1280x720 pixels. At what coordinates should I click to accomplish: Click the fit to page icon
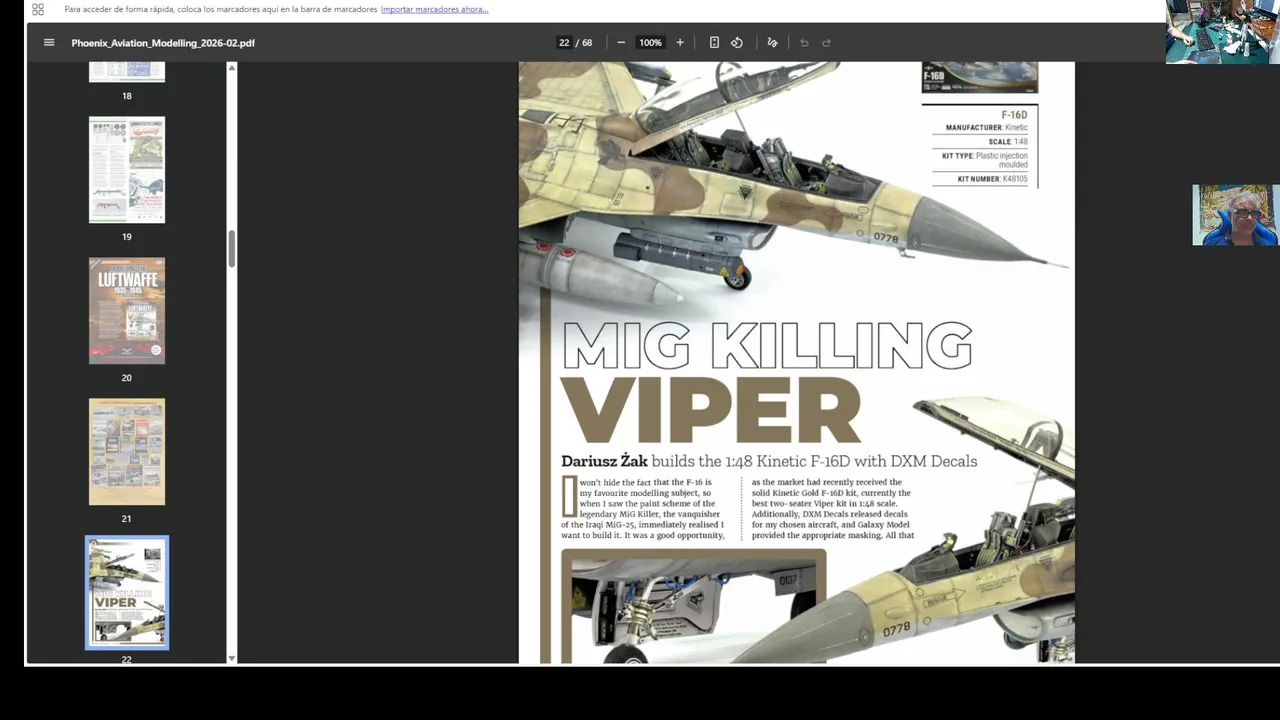[714, 43]
